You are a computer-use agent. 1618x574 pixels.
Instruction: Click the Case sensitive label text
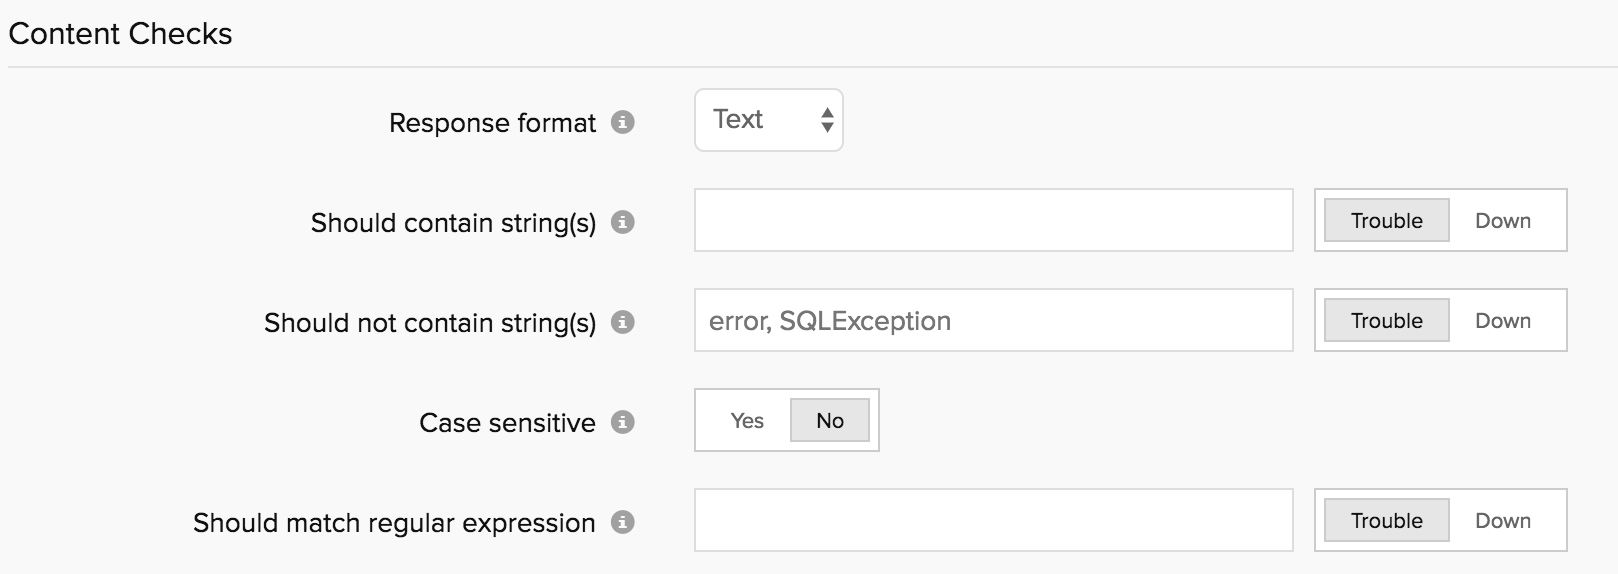pyautogui.click(x=507, y=423)
